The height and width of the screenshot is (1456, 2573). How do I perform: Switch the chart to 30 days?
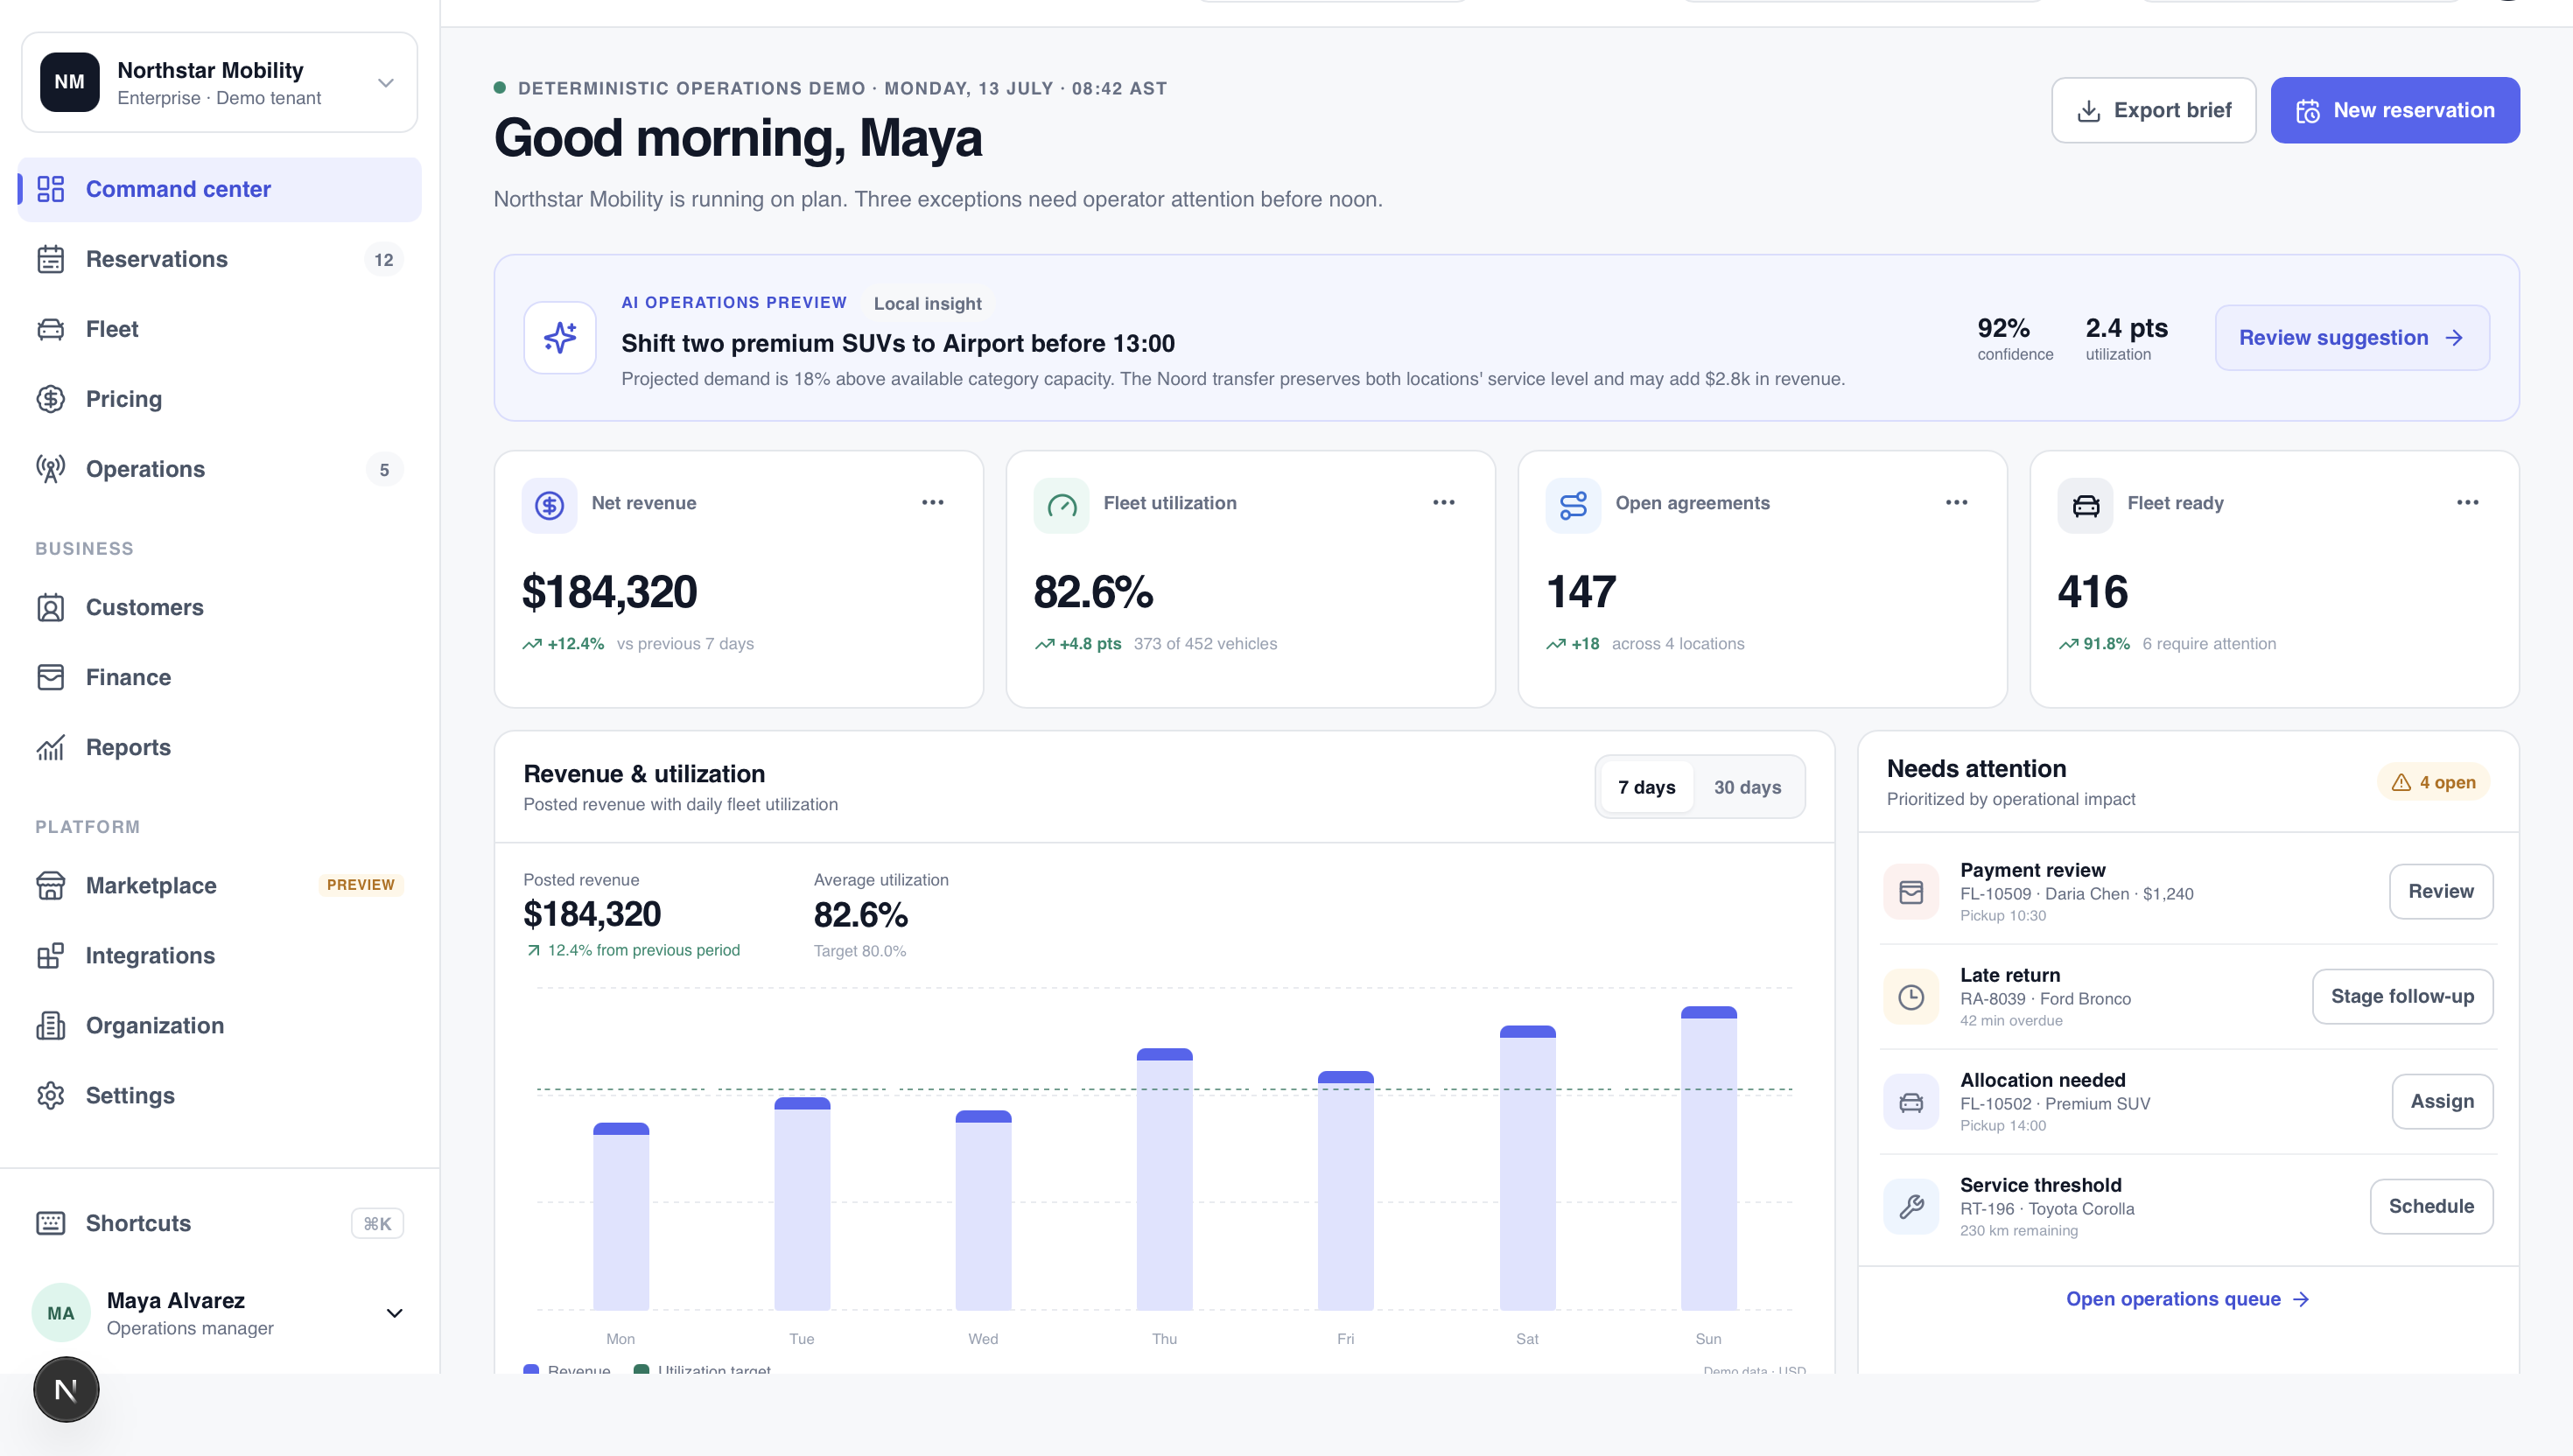[1747, 787]
